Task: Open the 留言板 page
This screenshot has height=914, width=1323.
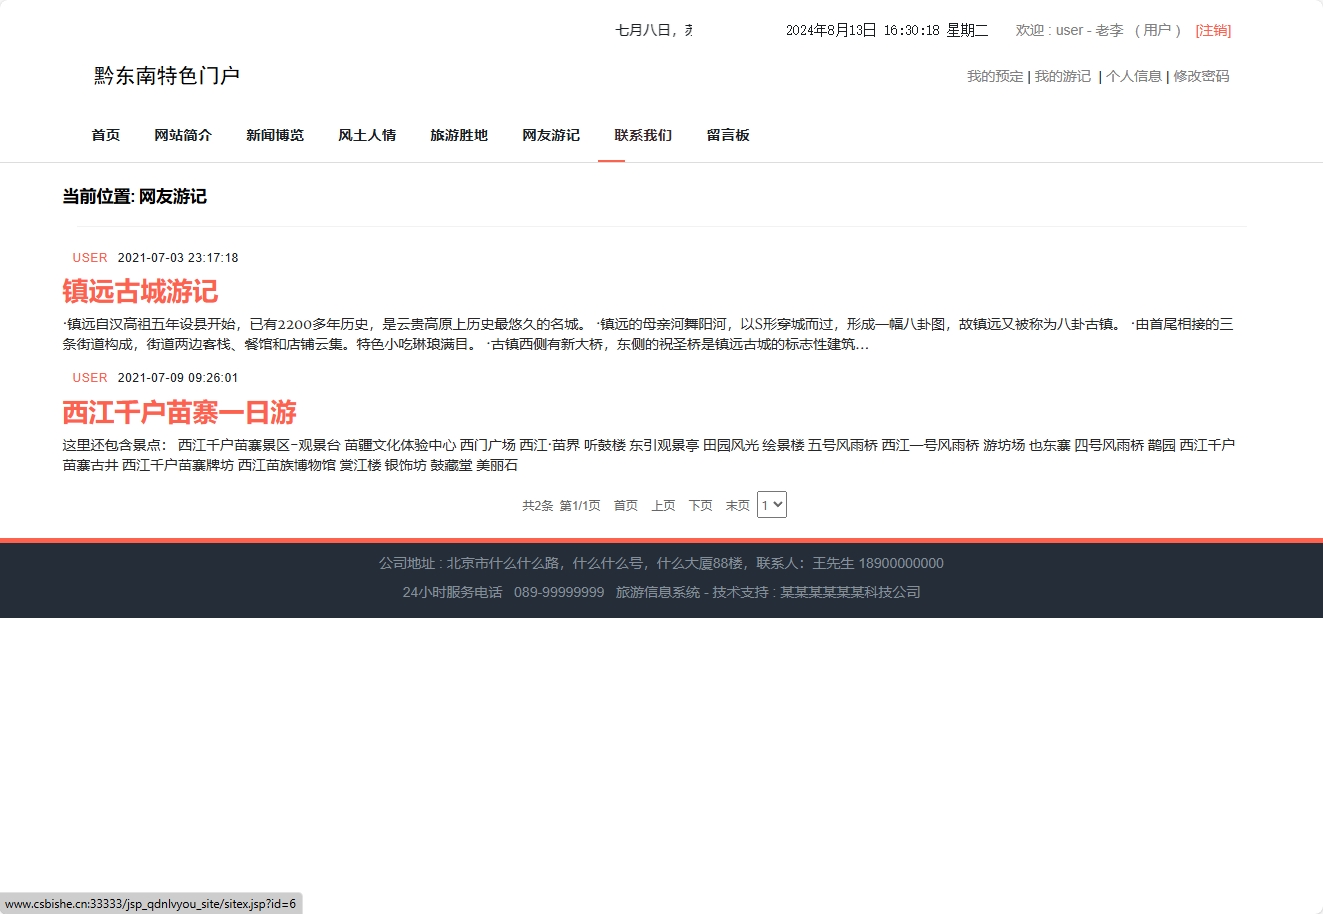Action: pos(728,135)
